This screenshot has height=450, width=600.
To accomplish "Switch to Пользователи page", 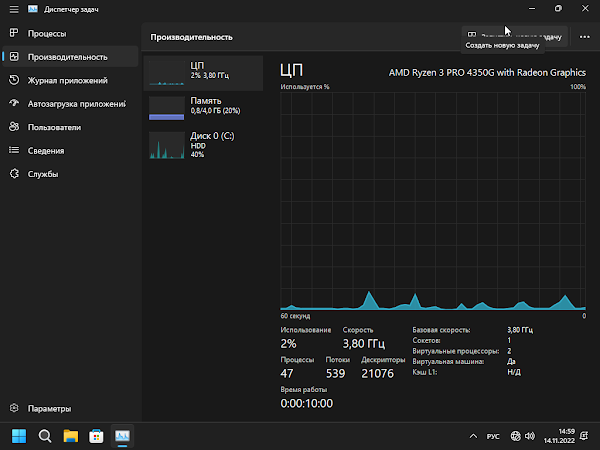I will tap(70, 127).
